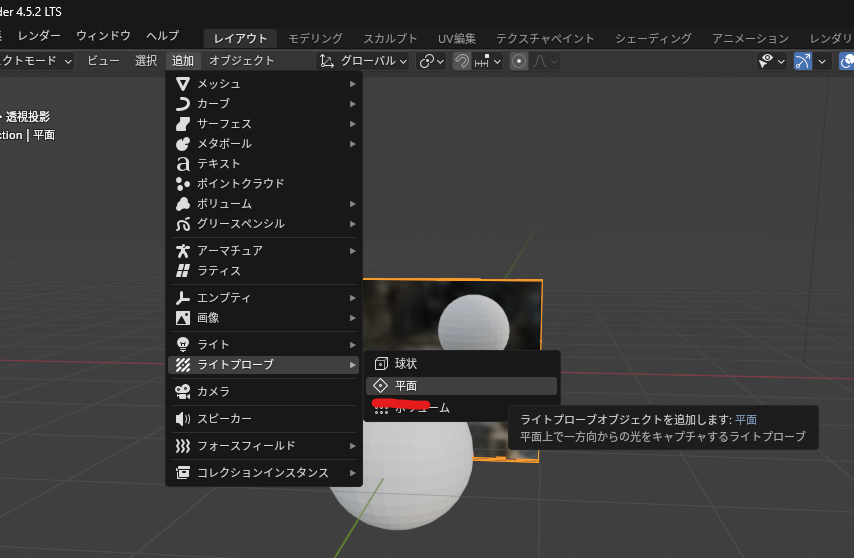Click the Select (選択) menu button
Viewport: 854px width, 558px height.
point(146,61)
